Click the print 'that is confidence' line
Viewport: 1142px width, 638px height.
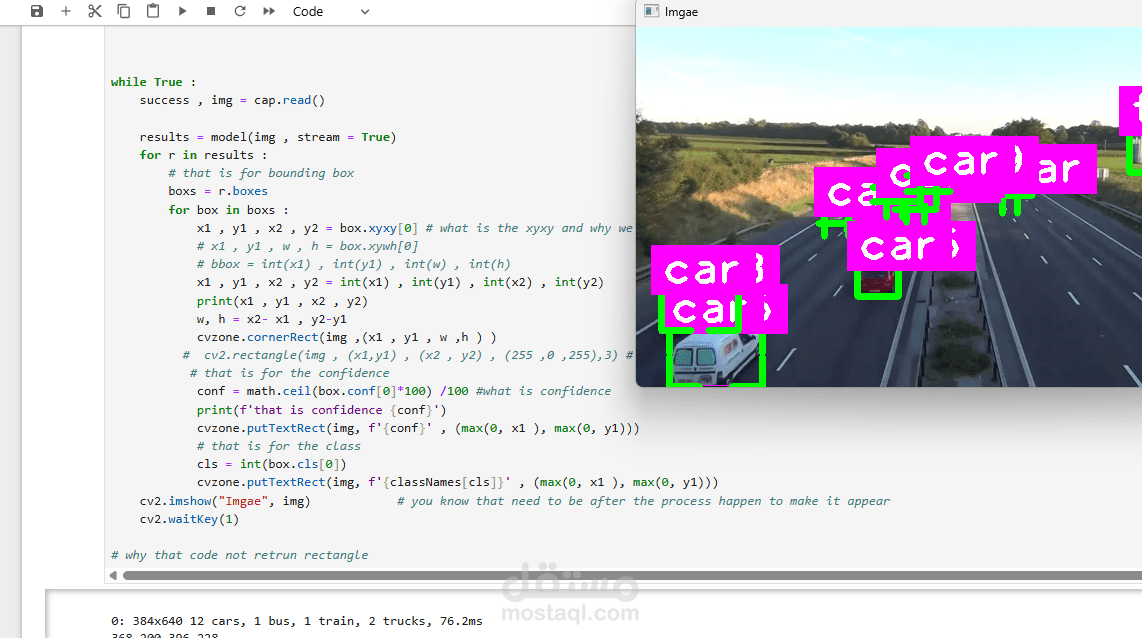coord(321,410)
